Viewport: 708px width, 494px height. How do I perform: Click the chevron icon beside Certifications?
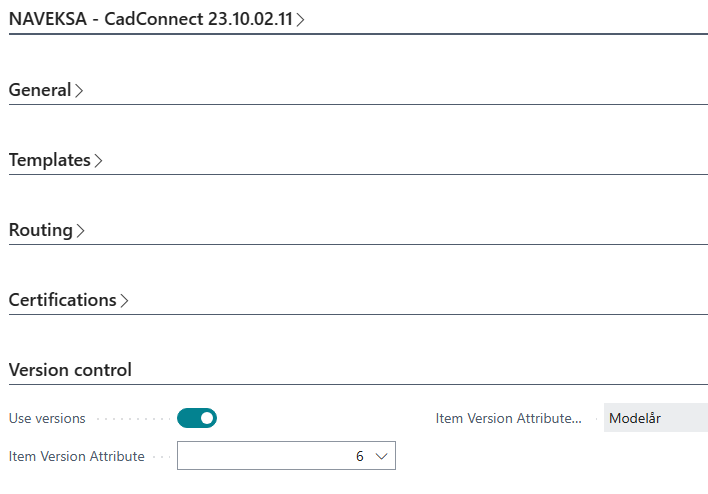pyautogui.click(x=124, y=300)
